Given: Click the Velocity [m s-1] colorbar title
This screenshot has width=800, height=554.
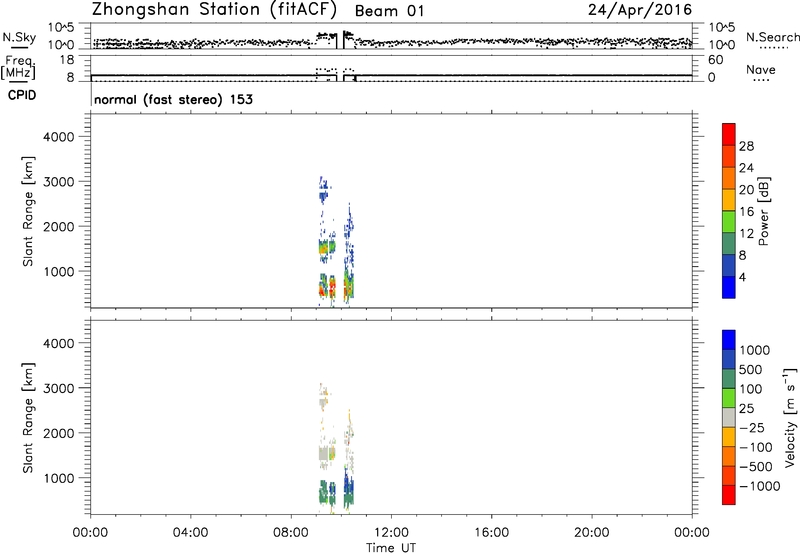Looking at the screenshot, I should (x=790, y=417).
